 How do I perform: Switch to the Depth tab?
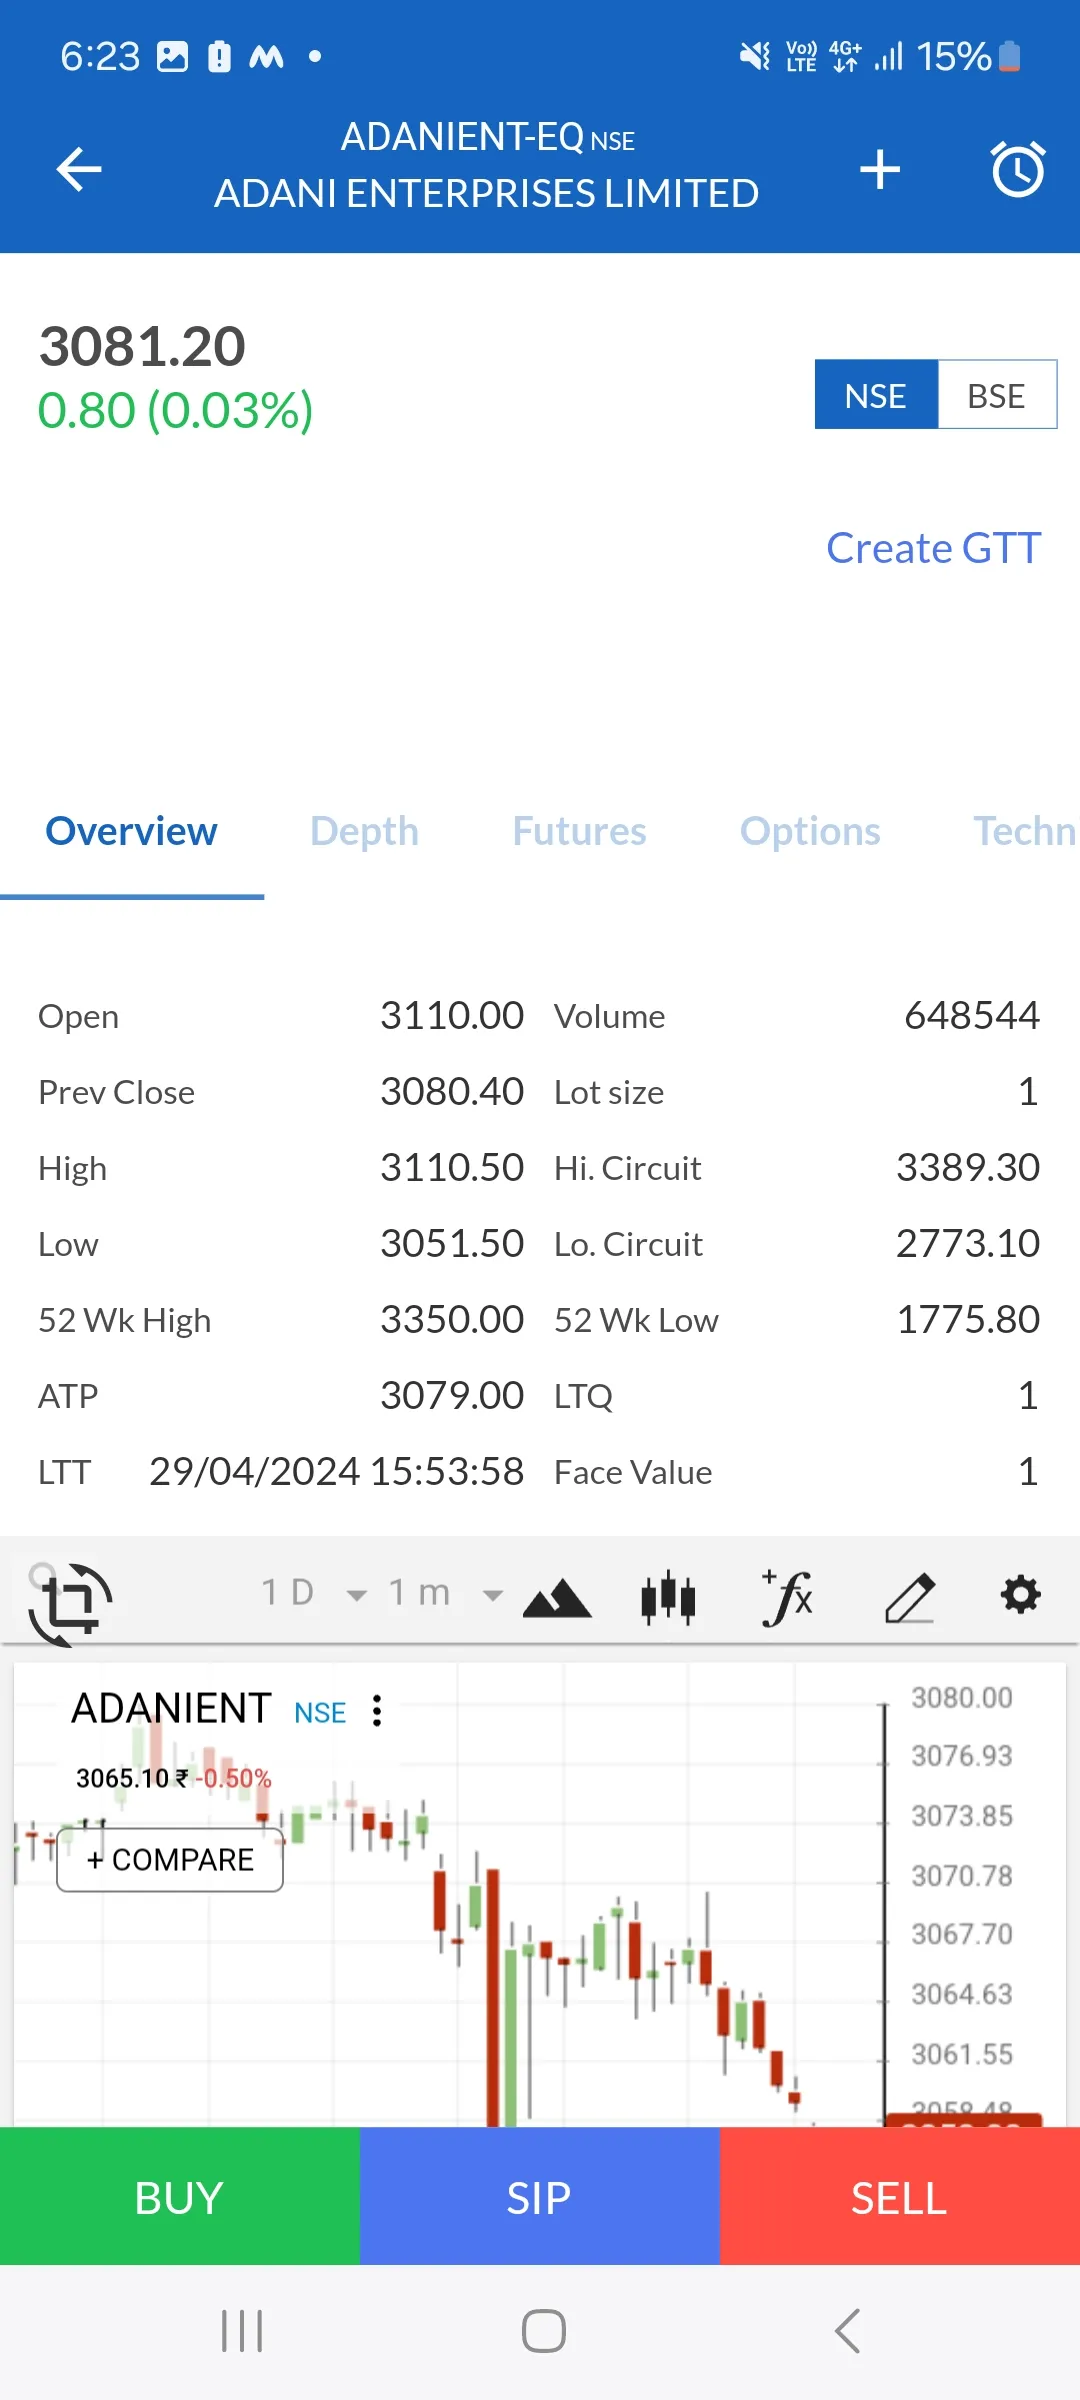(364, 832)
